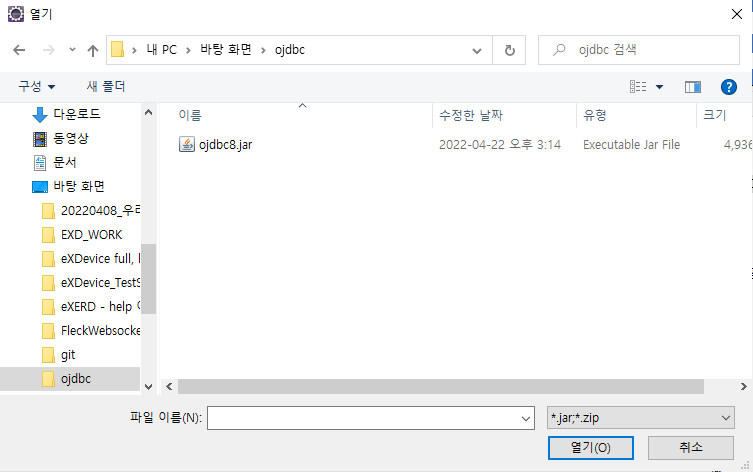
Task: Cancel with the 취소 button
Action: click(691, 448)
